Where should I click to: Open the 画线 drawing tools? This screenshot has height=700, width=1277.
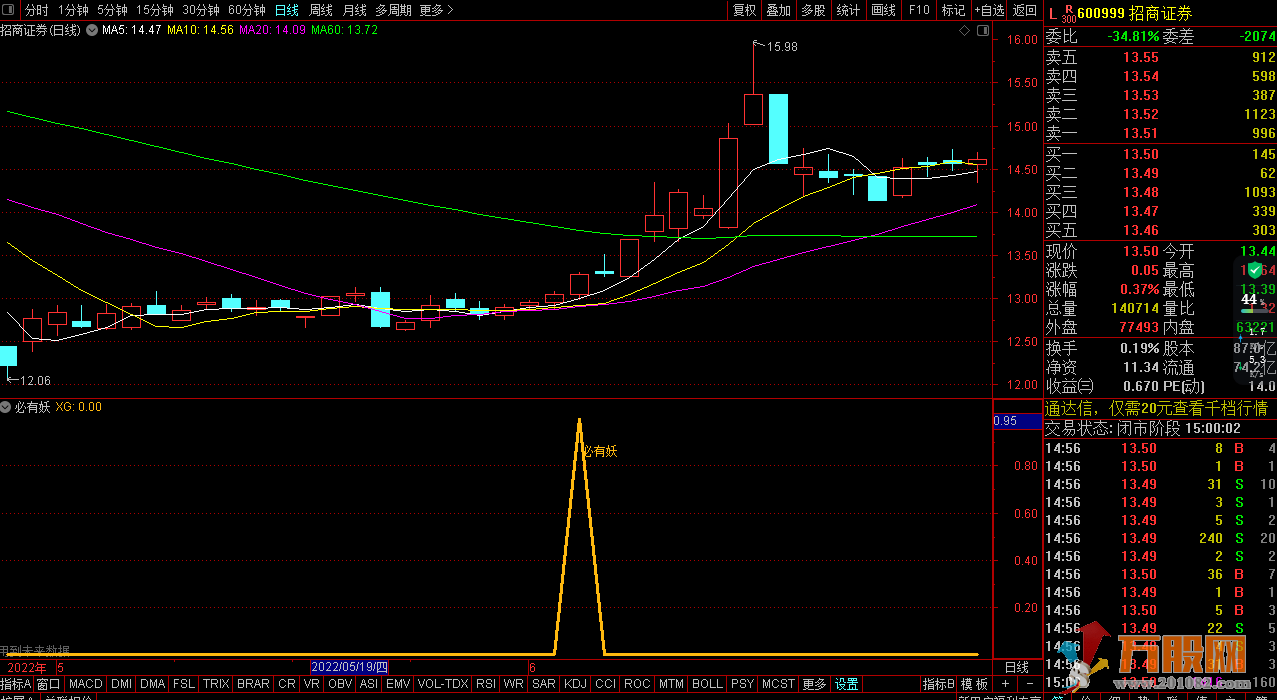(x=883, y=10)
